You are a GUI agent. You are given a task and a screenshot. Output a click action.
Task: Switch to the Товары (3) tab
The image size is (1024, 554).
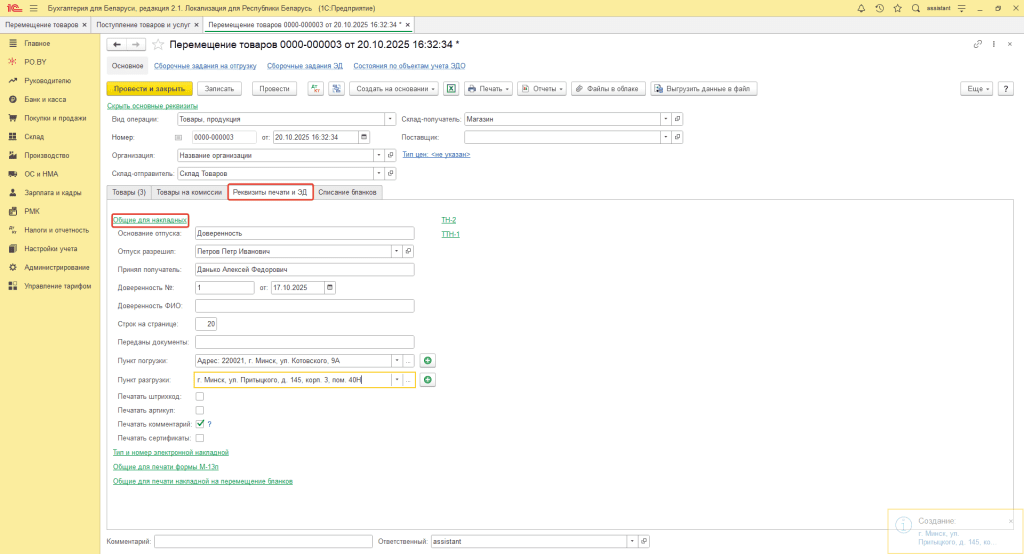128,191
